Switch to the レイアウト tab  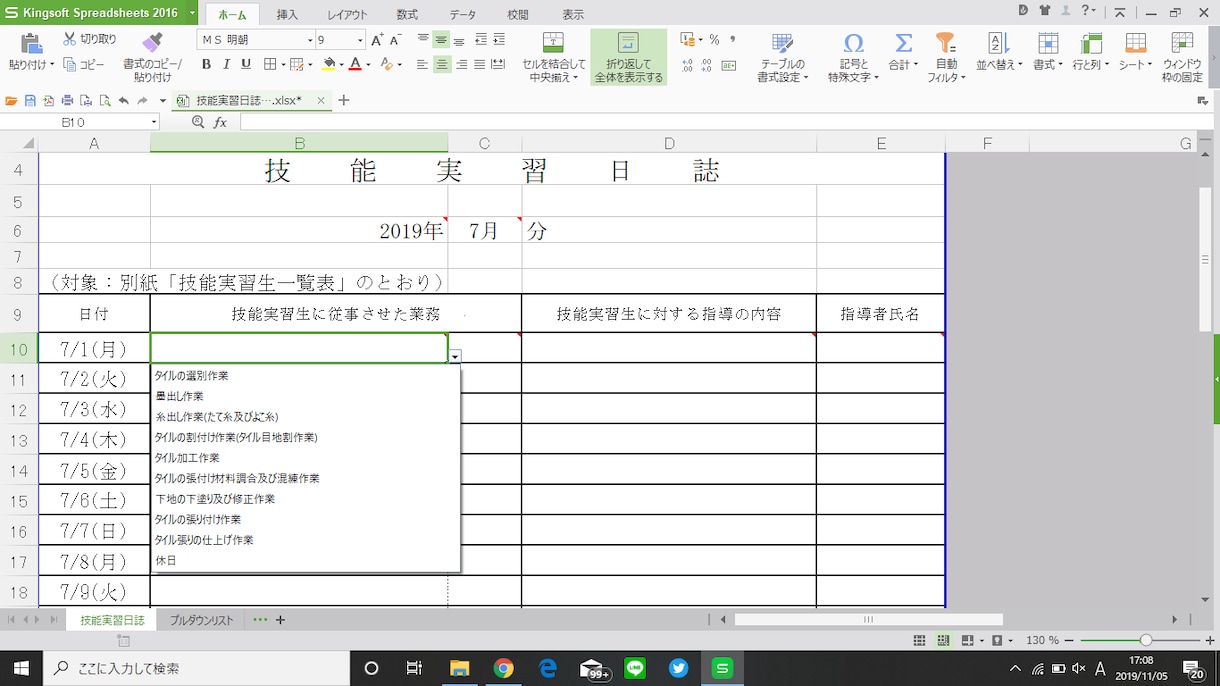[x=348, y=15]
